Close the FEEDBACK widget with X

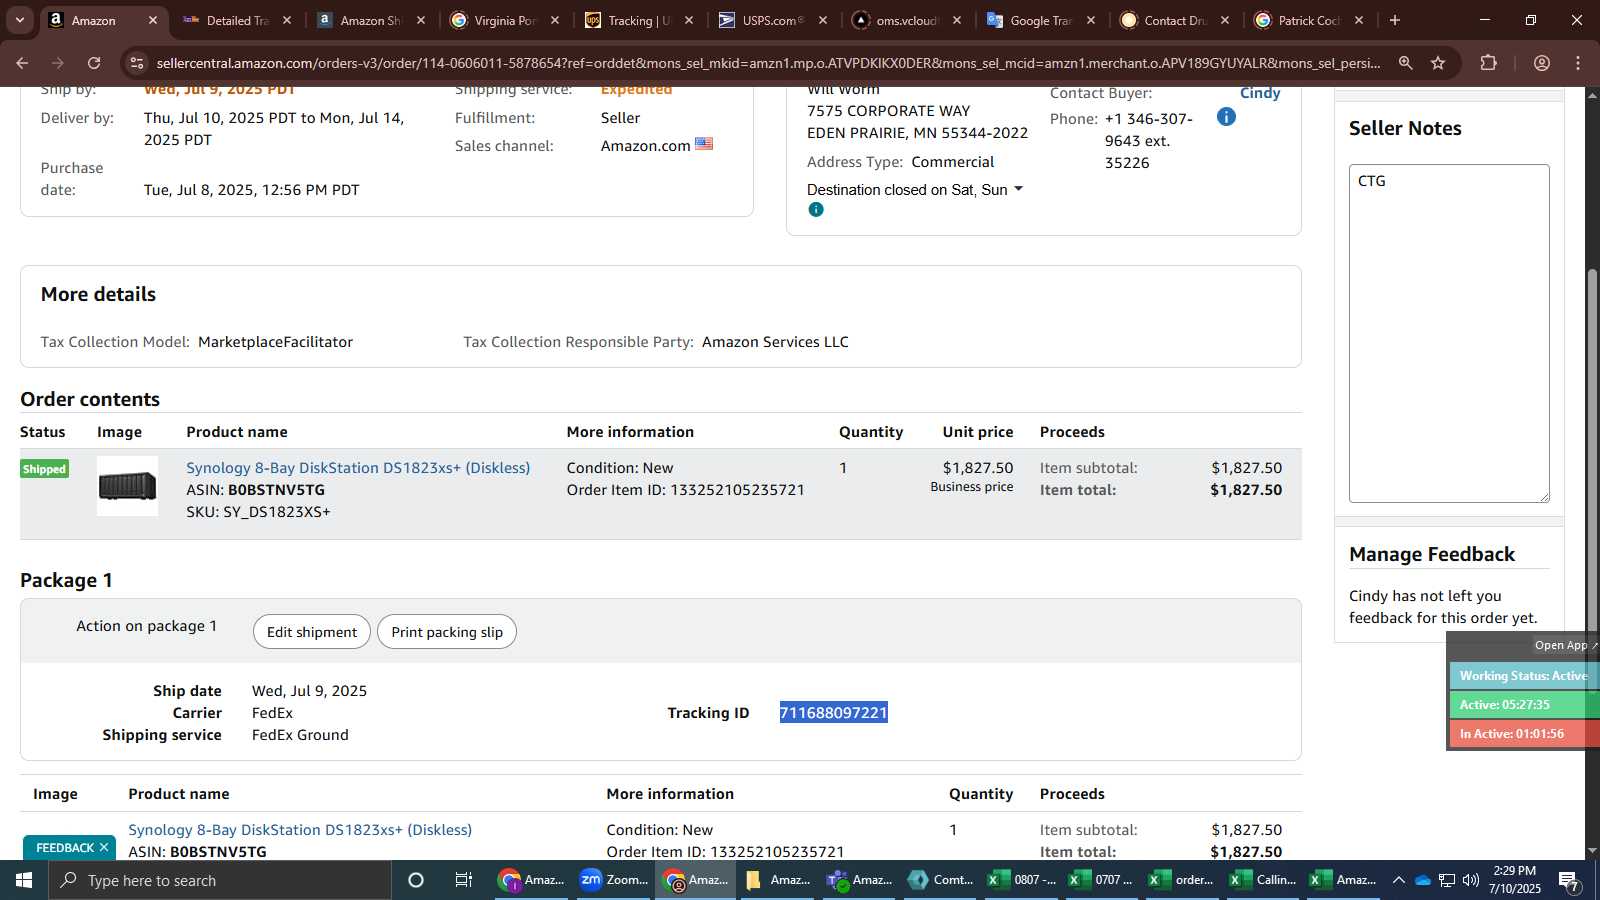coord(103,848)
